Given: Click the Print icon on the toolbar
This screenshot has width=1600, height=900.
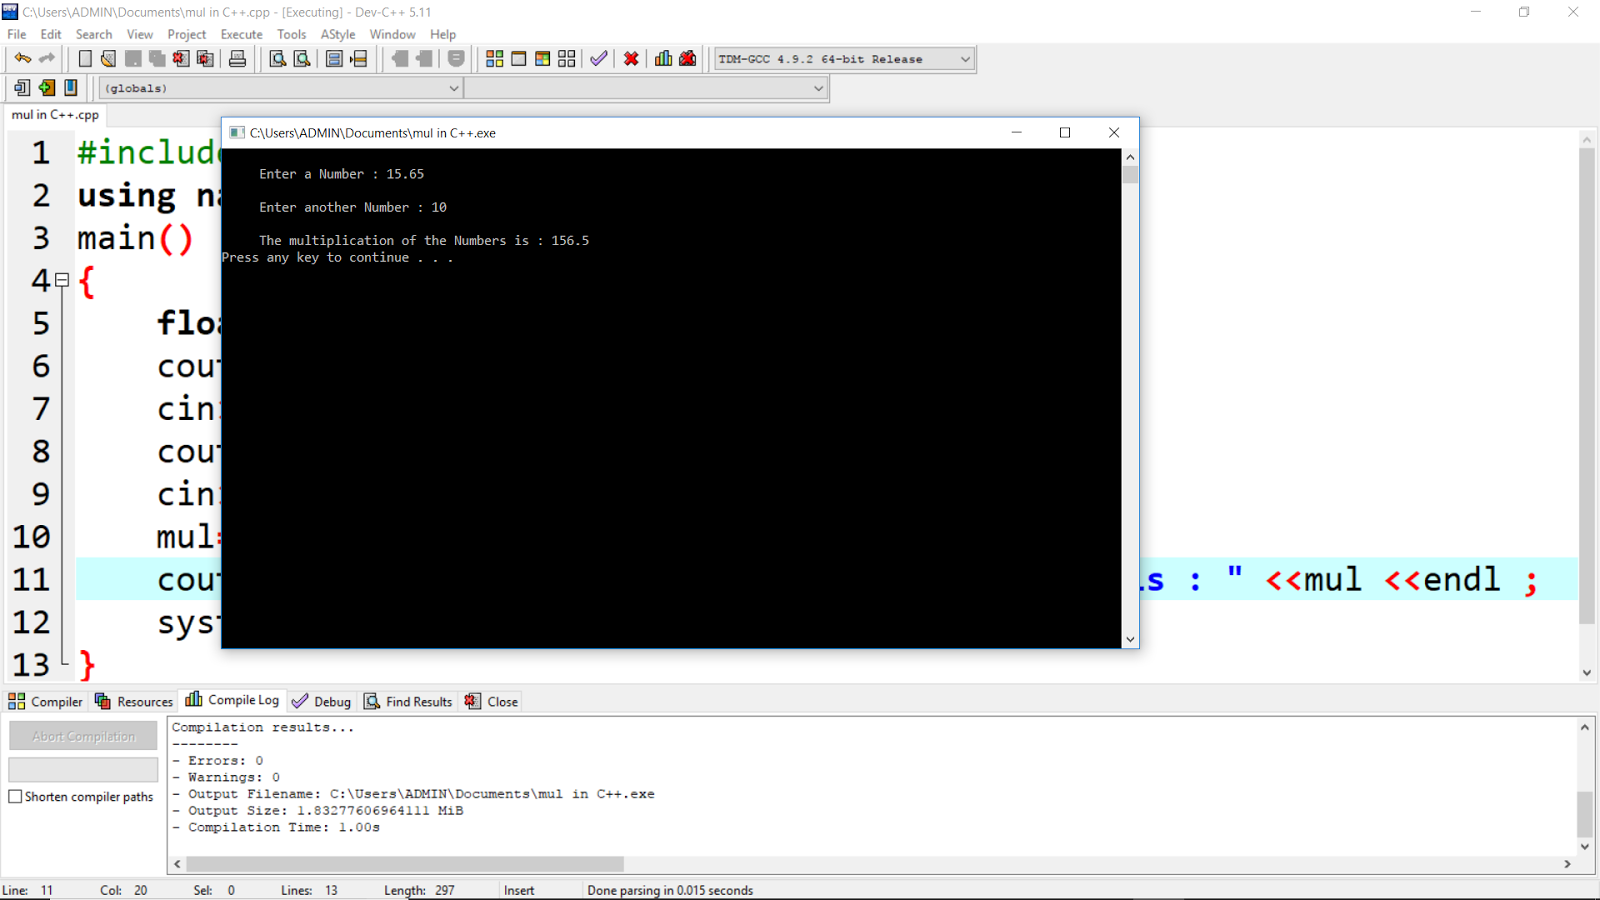Looking at the screenshot, I should pos(237,59).
